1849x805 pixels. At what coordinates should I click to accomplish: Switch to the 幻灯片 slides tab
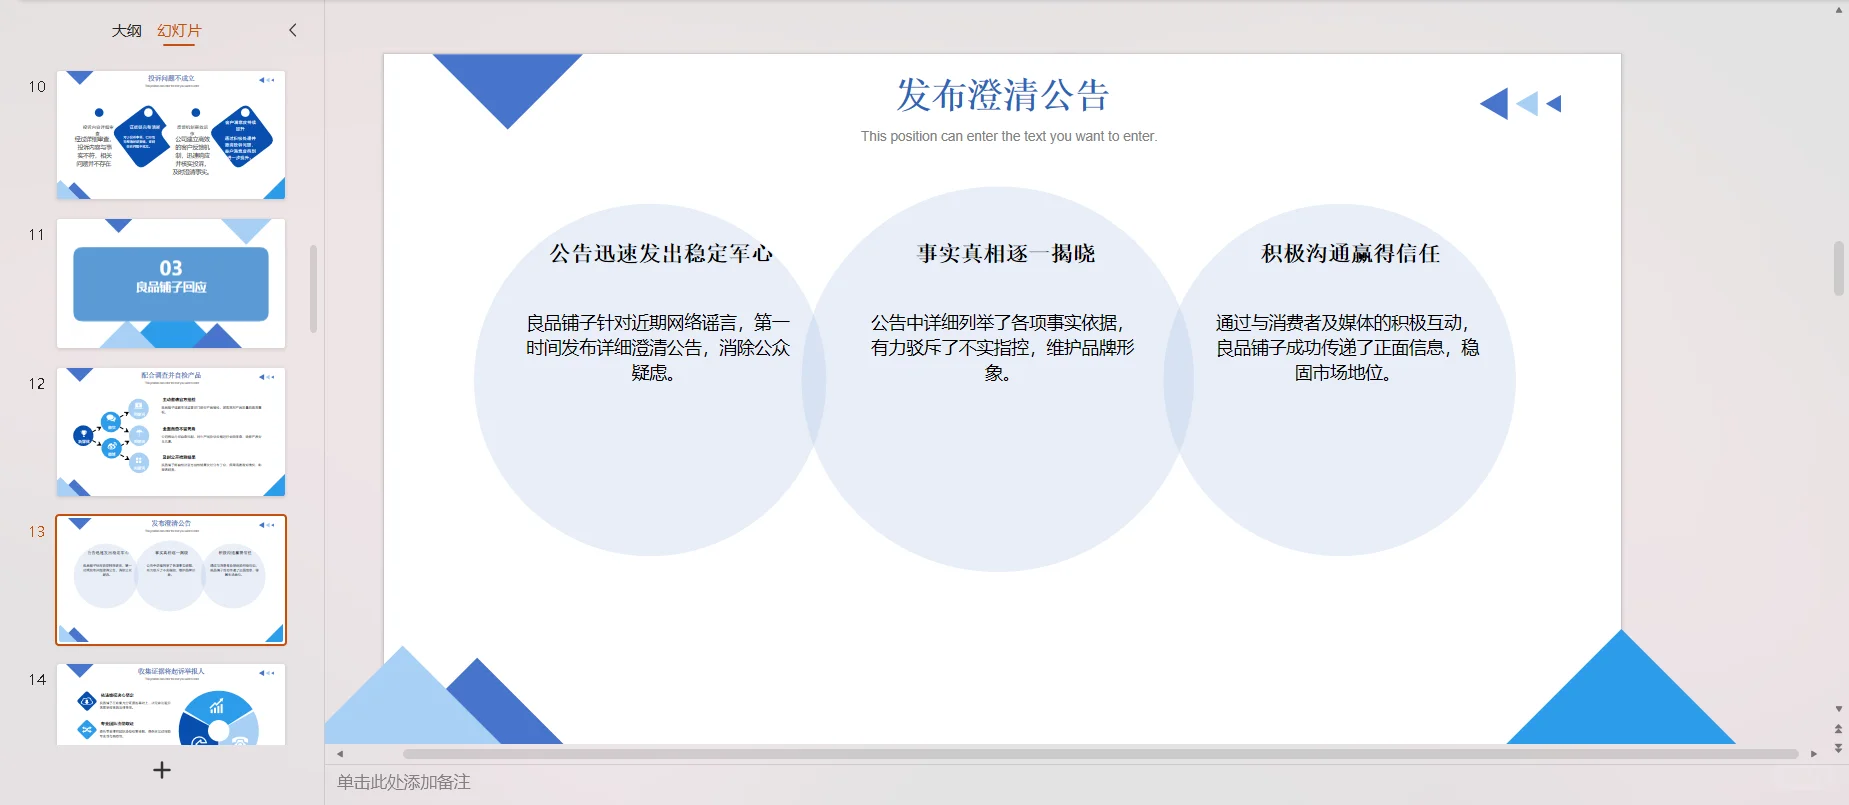tap(179, 31)
